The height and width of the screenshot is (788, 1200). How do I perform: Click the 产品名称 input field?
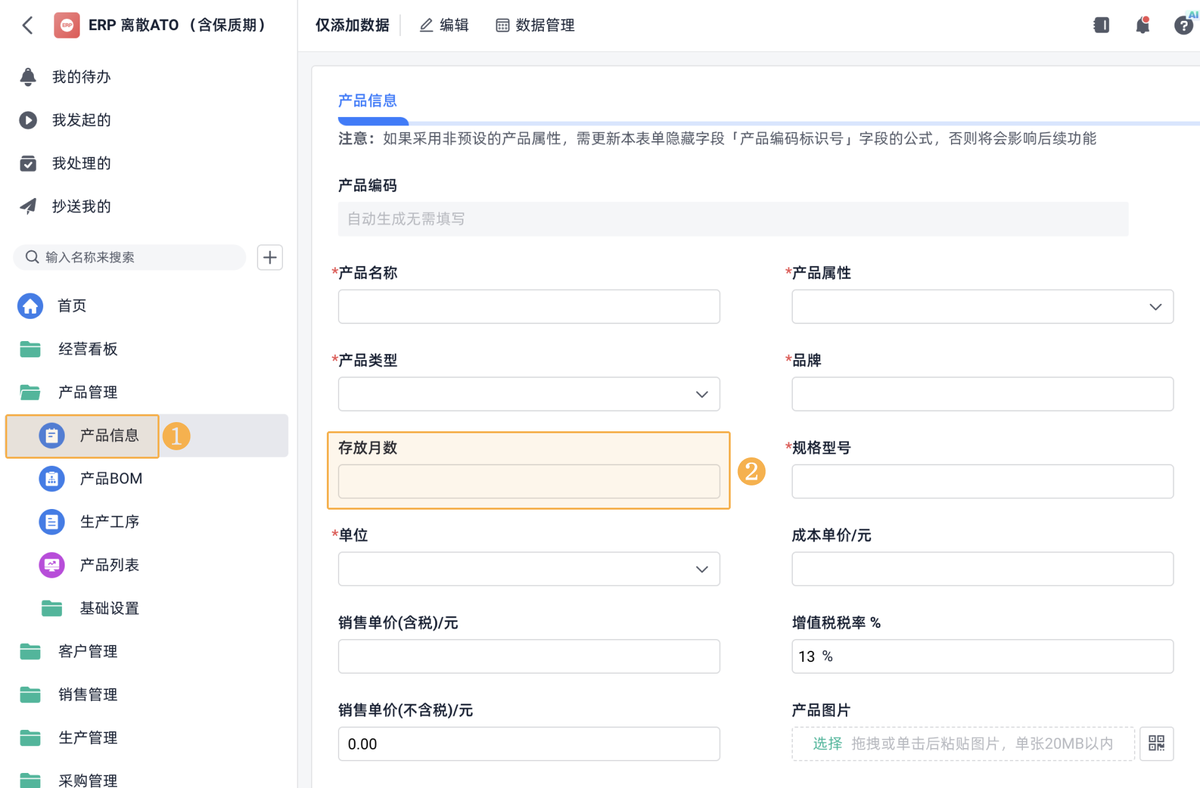tap(529, 307)
